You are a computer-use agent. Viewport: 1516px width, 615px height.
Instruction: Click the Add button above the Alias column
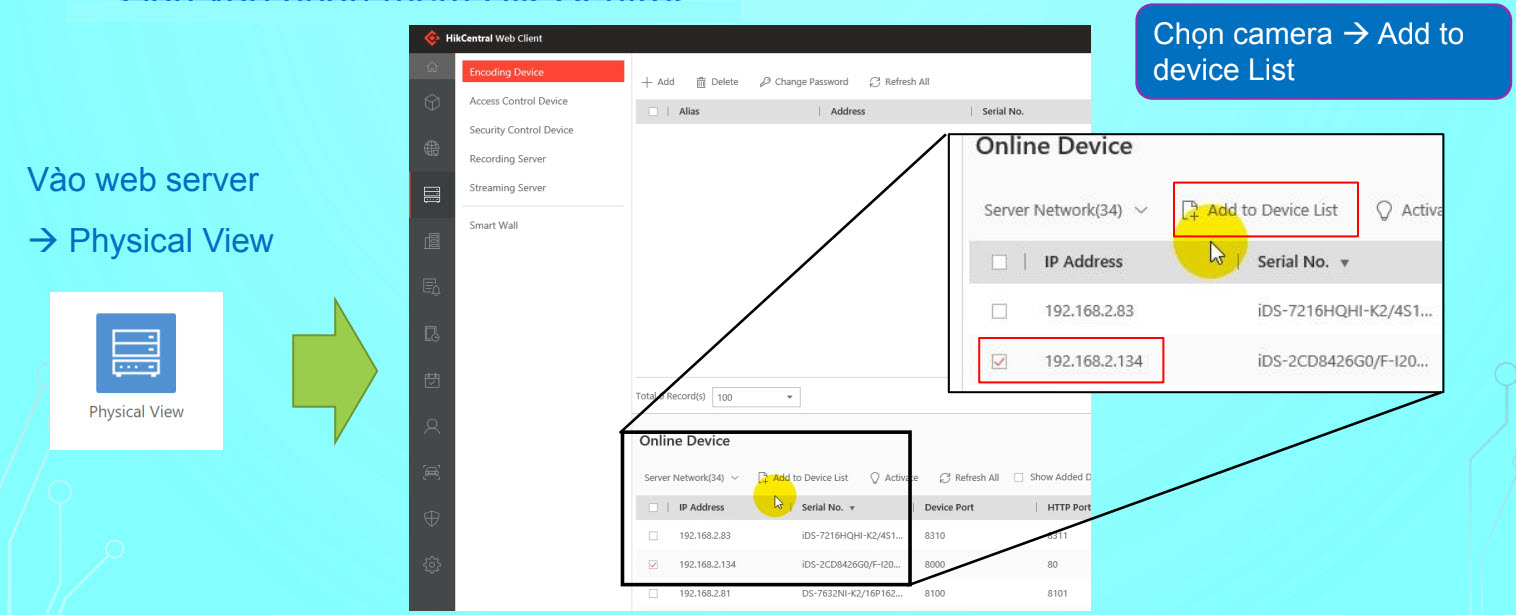[658, 82]
